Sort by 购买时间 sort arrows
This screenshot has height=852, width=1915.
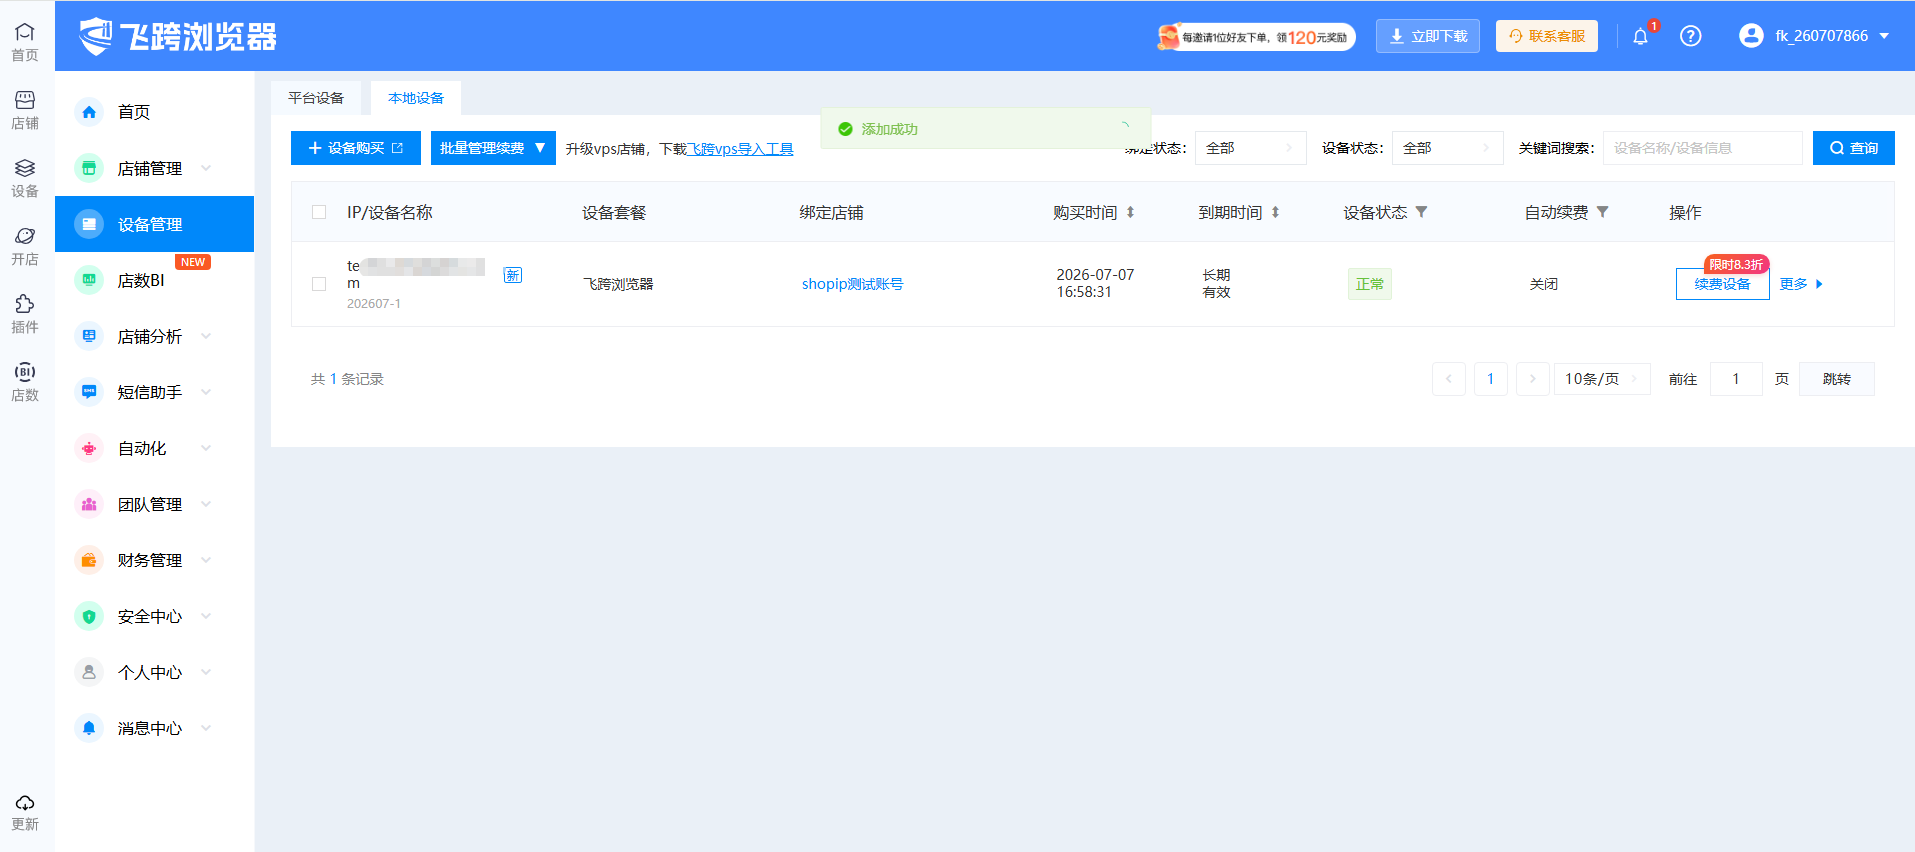tap(1130, 212)
